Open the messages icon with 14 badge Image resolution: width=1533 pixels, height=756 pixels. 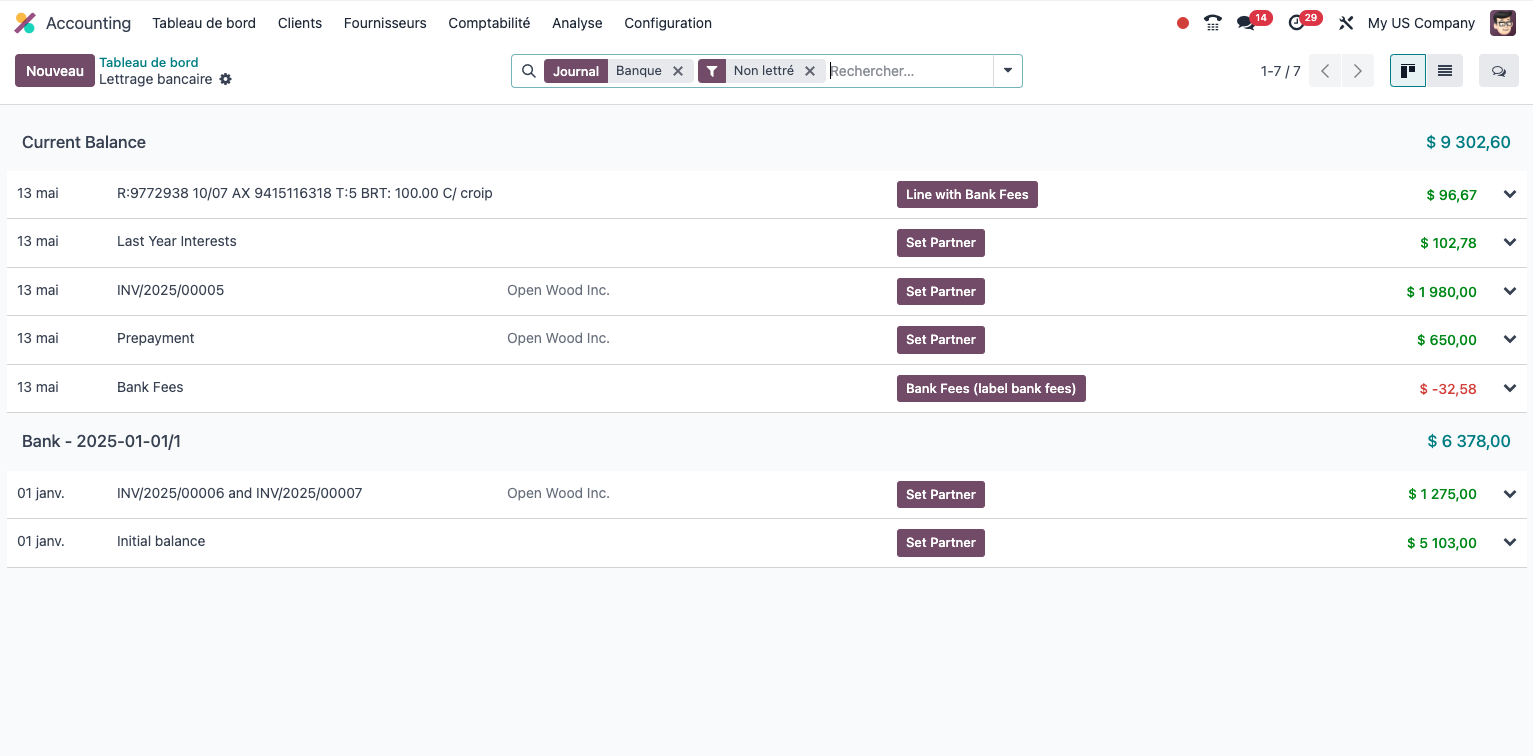(1246, 23)
